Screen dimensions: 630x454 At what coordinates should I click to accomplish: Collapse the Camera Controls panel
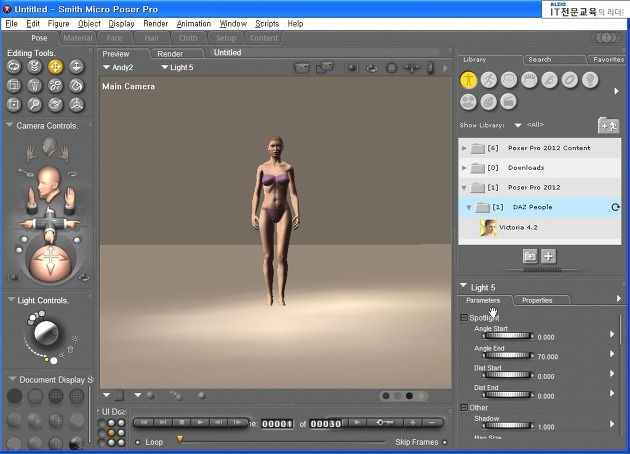click(x=10, y=125)
